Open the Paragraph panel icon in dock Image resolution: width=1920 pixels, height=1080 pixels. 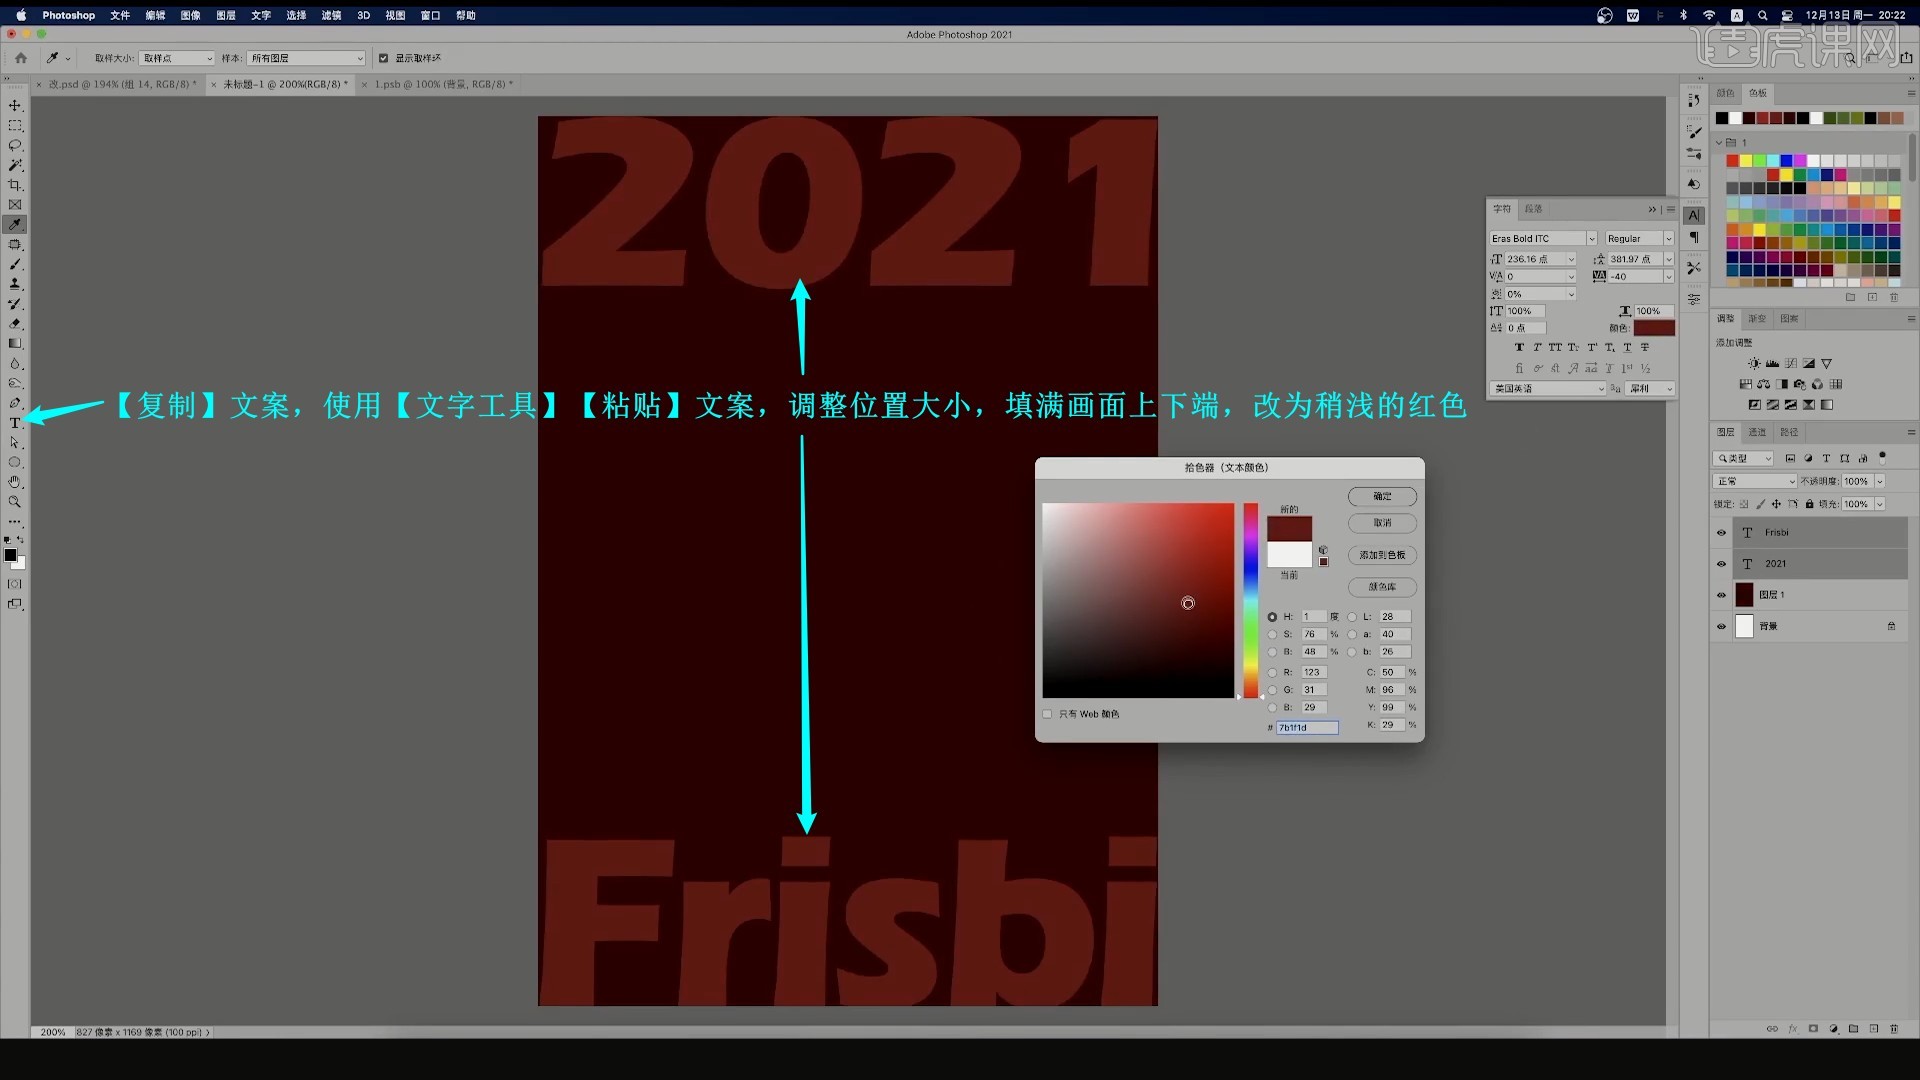coord(1693,238)
